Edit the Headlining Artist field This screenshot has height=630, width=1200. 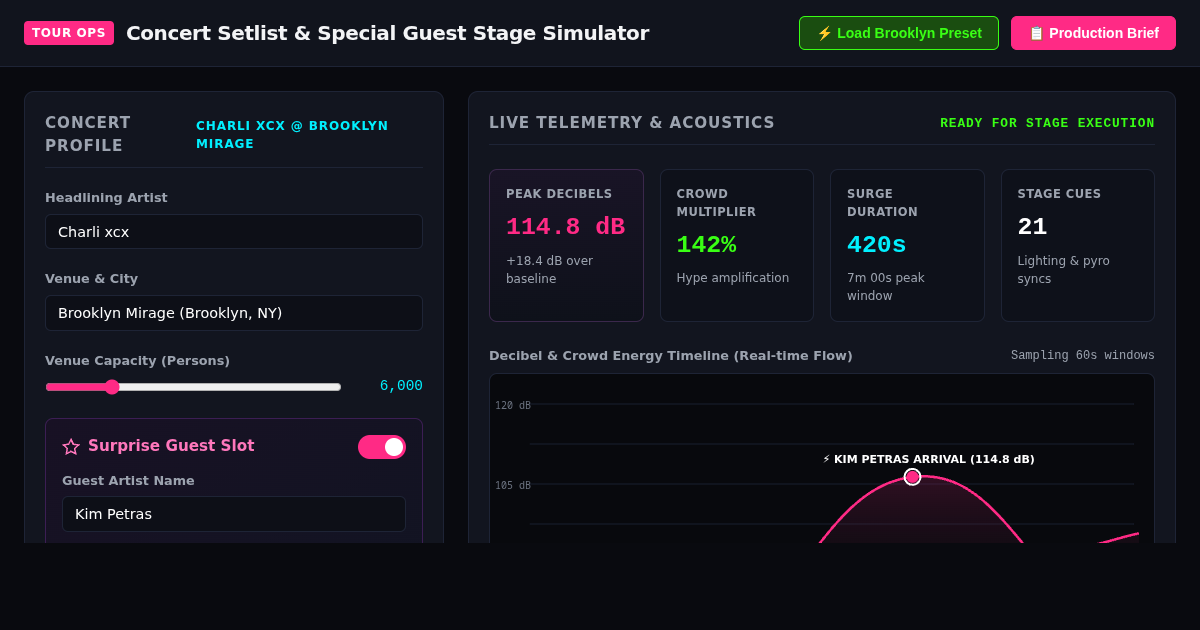[234, 231]
